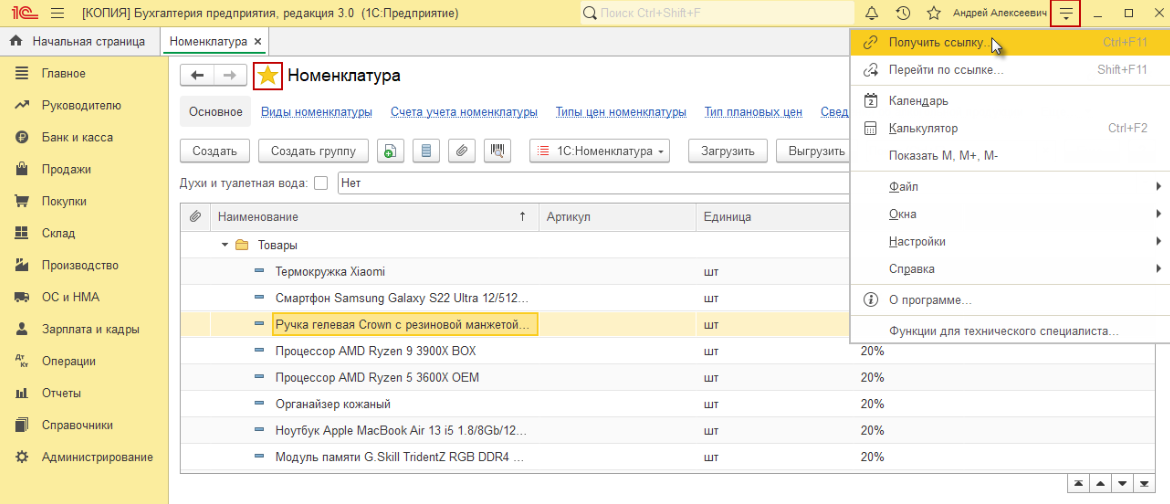This screenshot has width=1170, height=504.
Task: Open the notifications bell icon
Action: [x=871, y=13]
